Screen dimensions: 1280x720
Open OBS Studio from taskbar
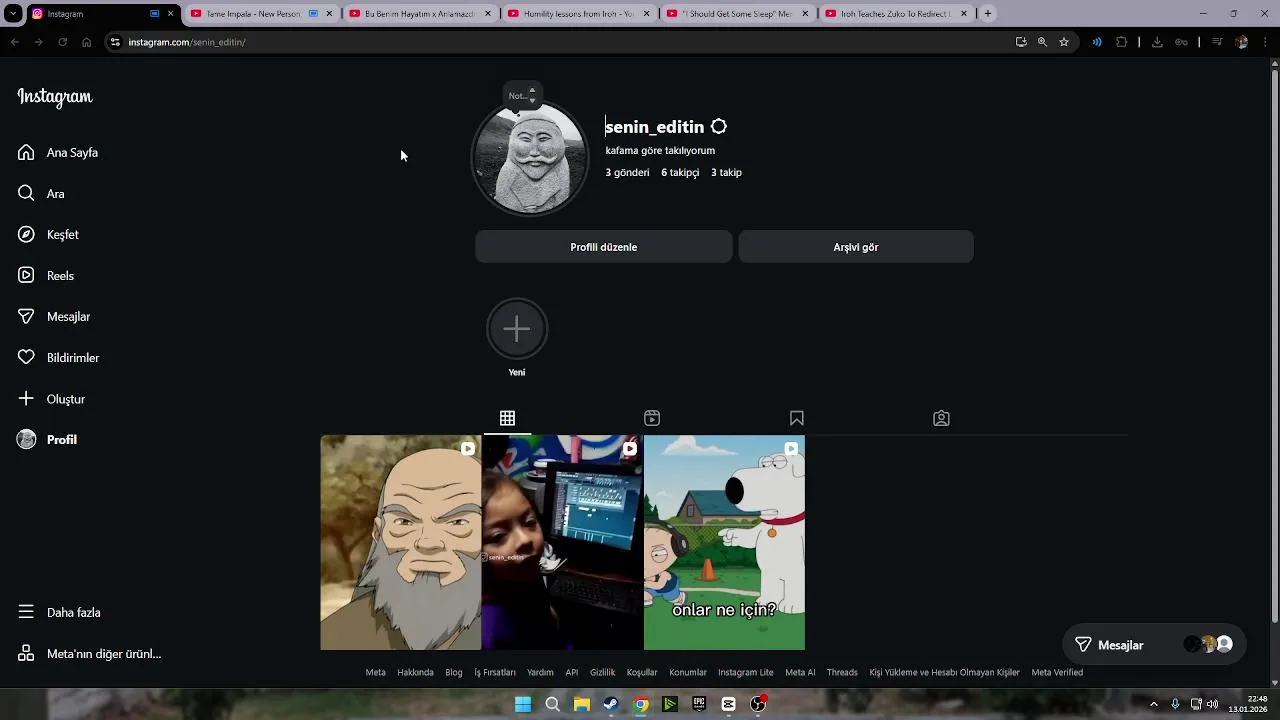(758, 704)
